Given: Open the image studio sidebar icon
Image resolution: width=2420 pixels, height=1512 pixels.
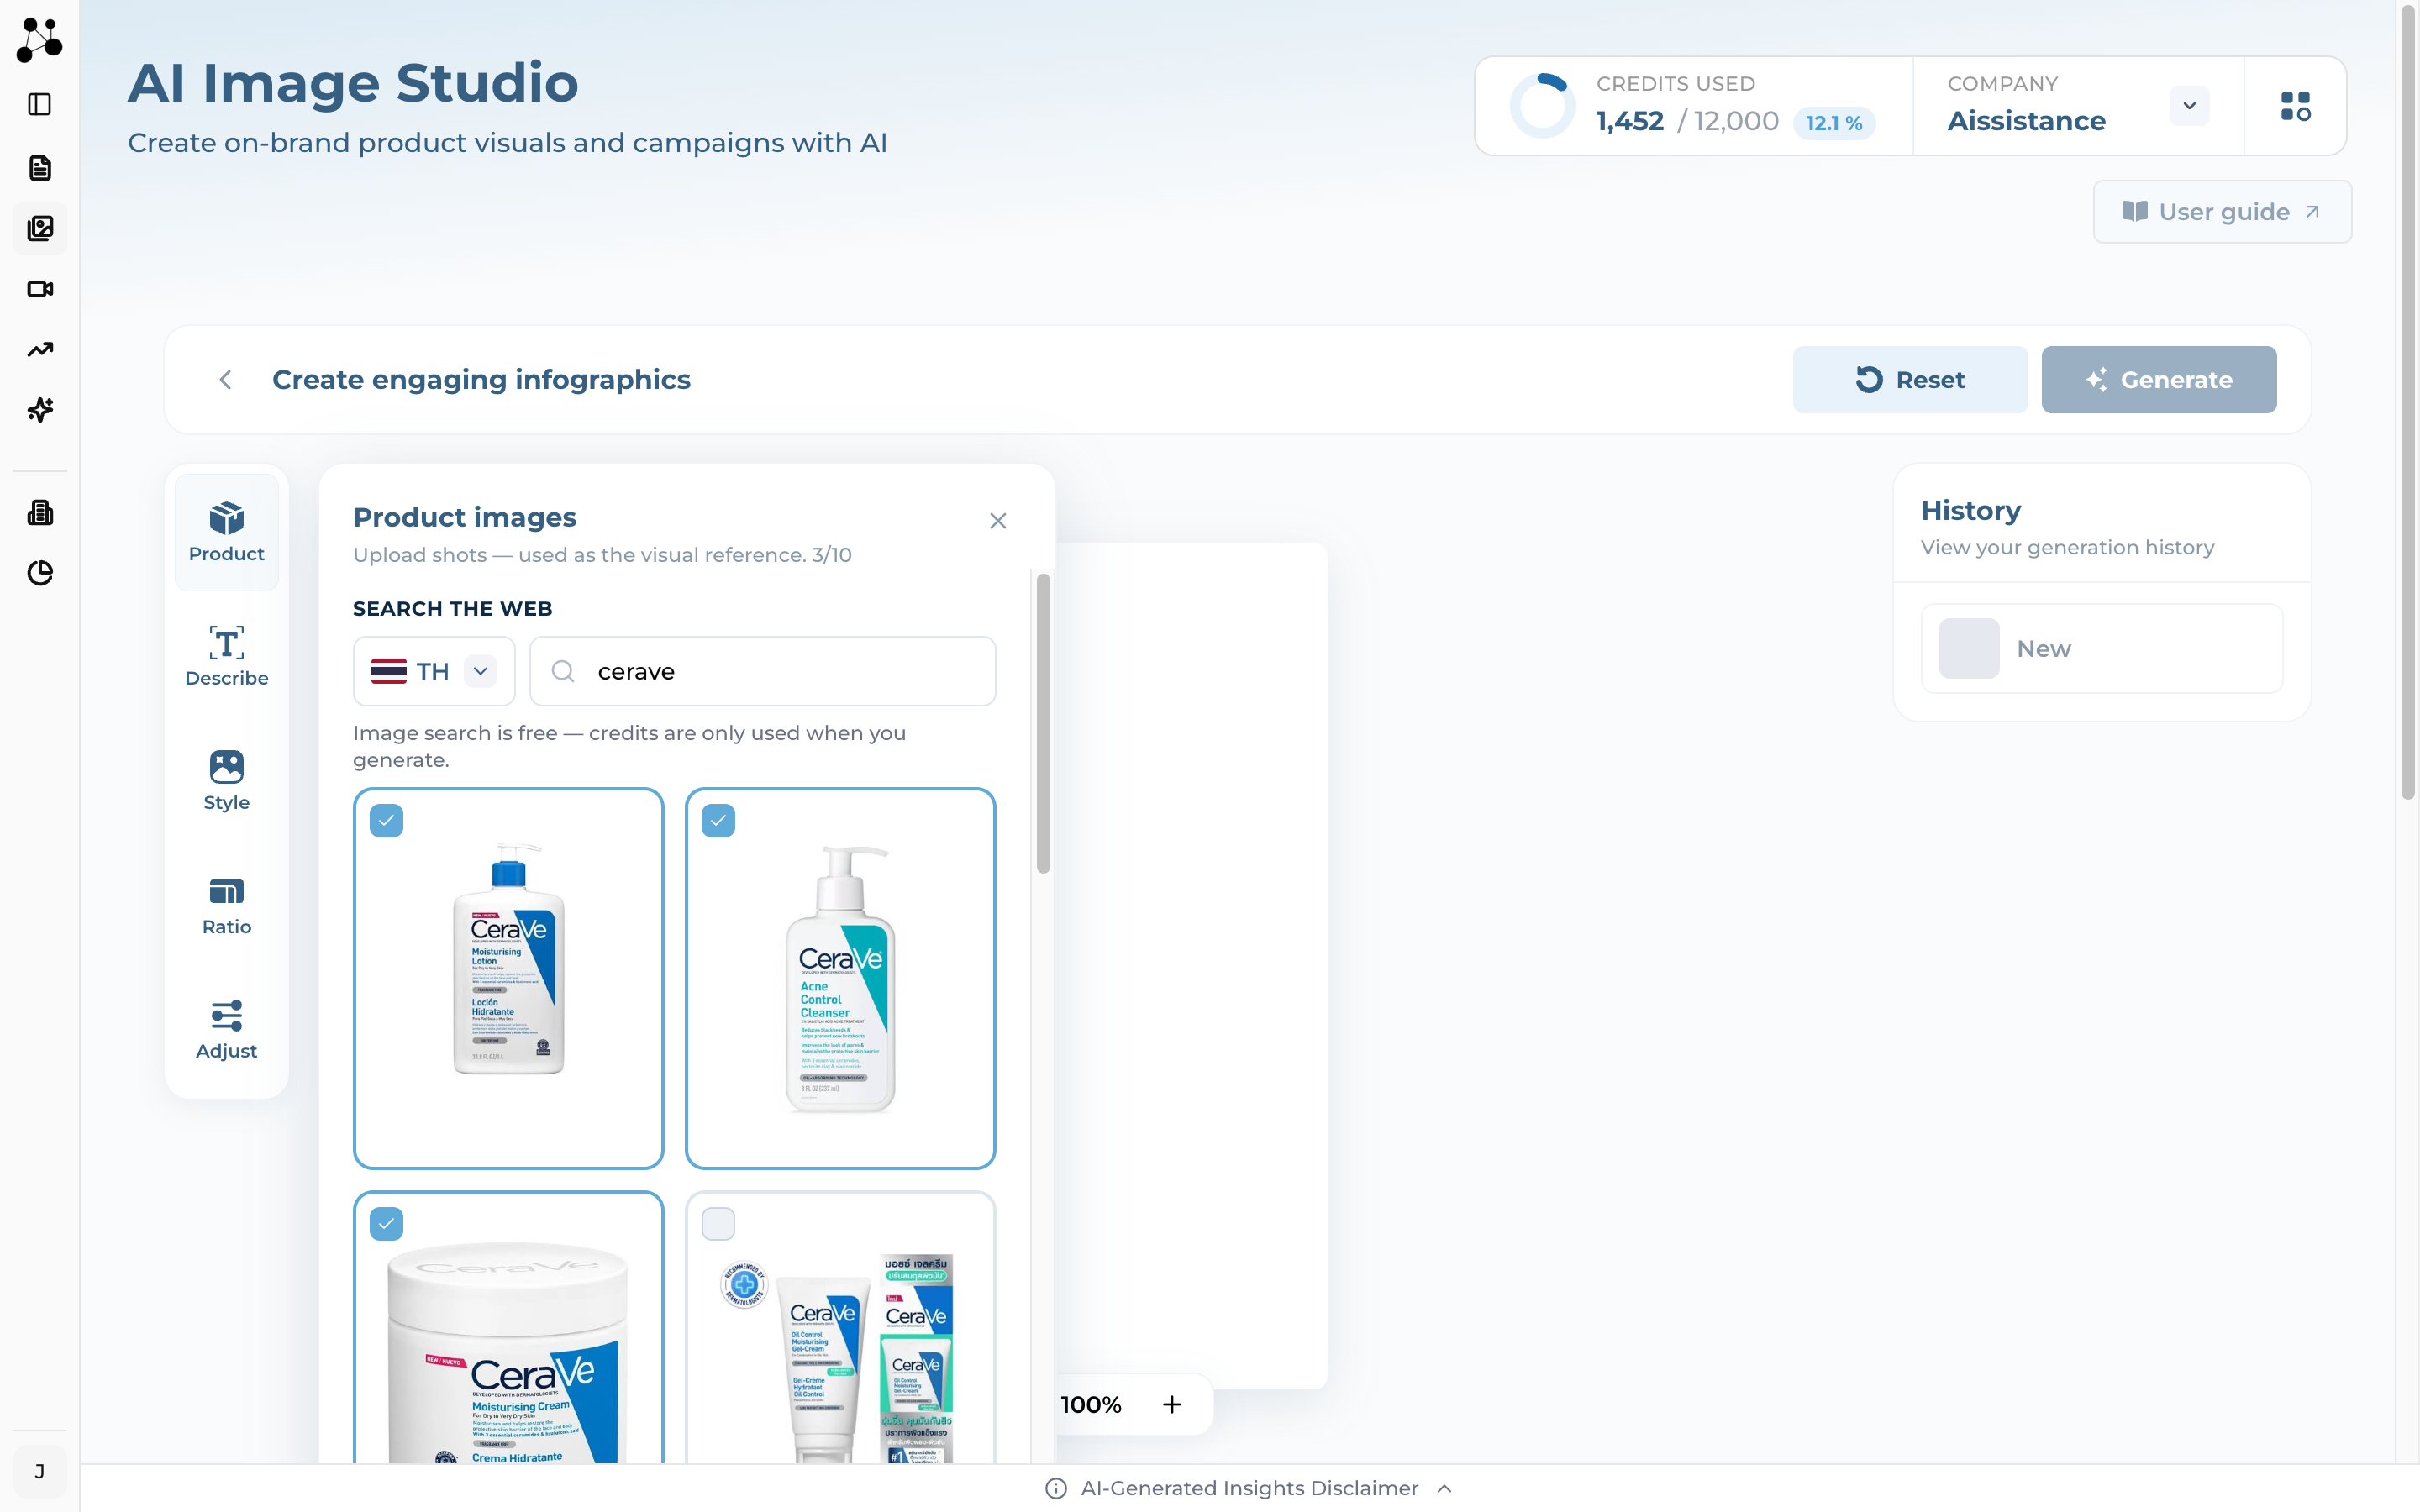Looking at the screenshot, I should coord(39,228).
